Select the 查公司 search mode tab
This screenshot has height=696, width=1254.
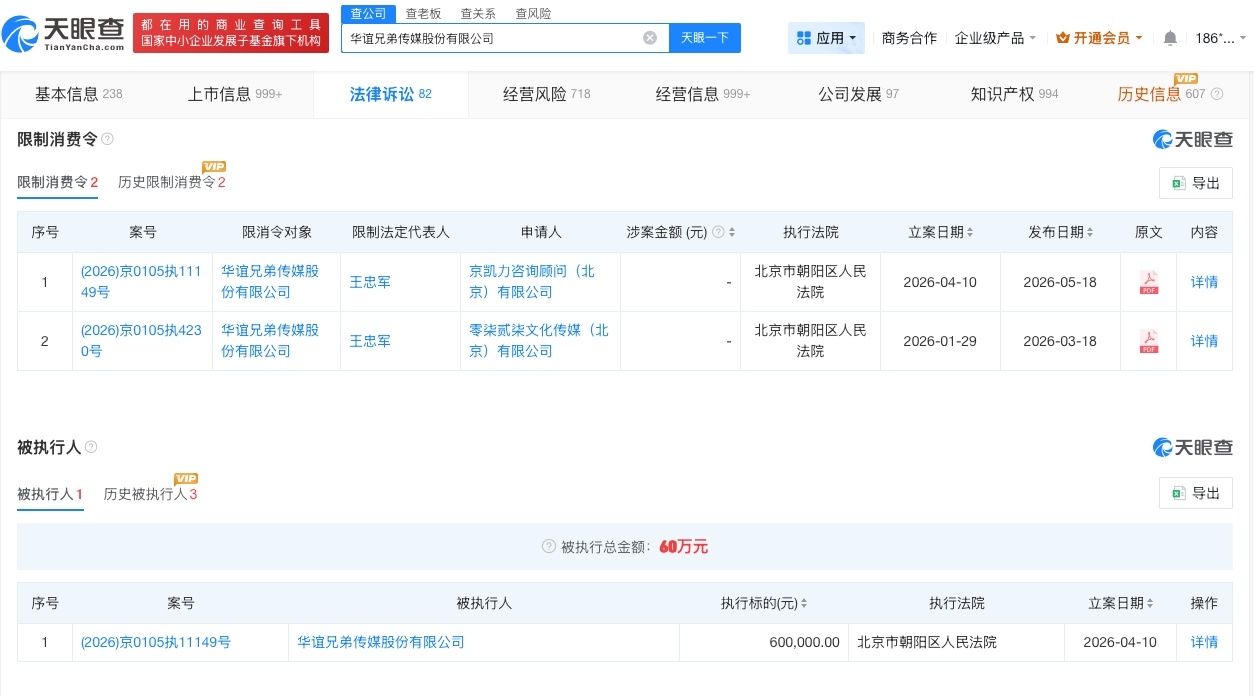click(368, 13)
